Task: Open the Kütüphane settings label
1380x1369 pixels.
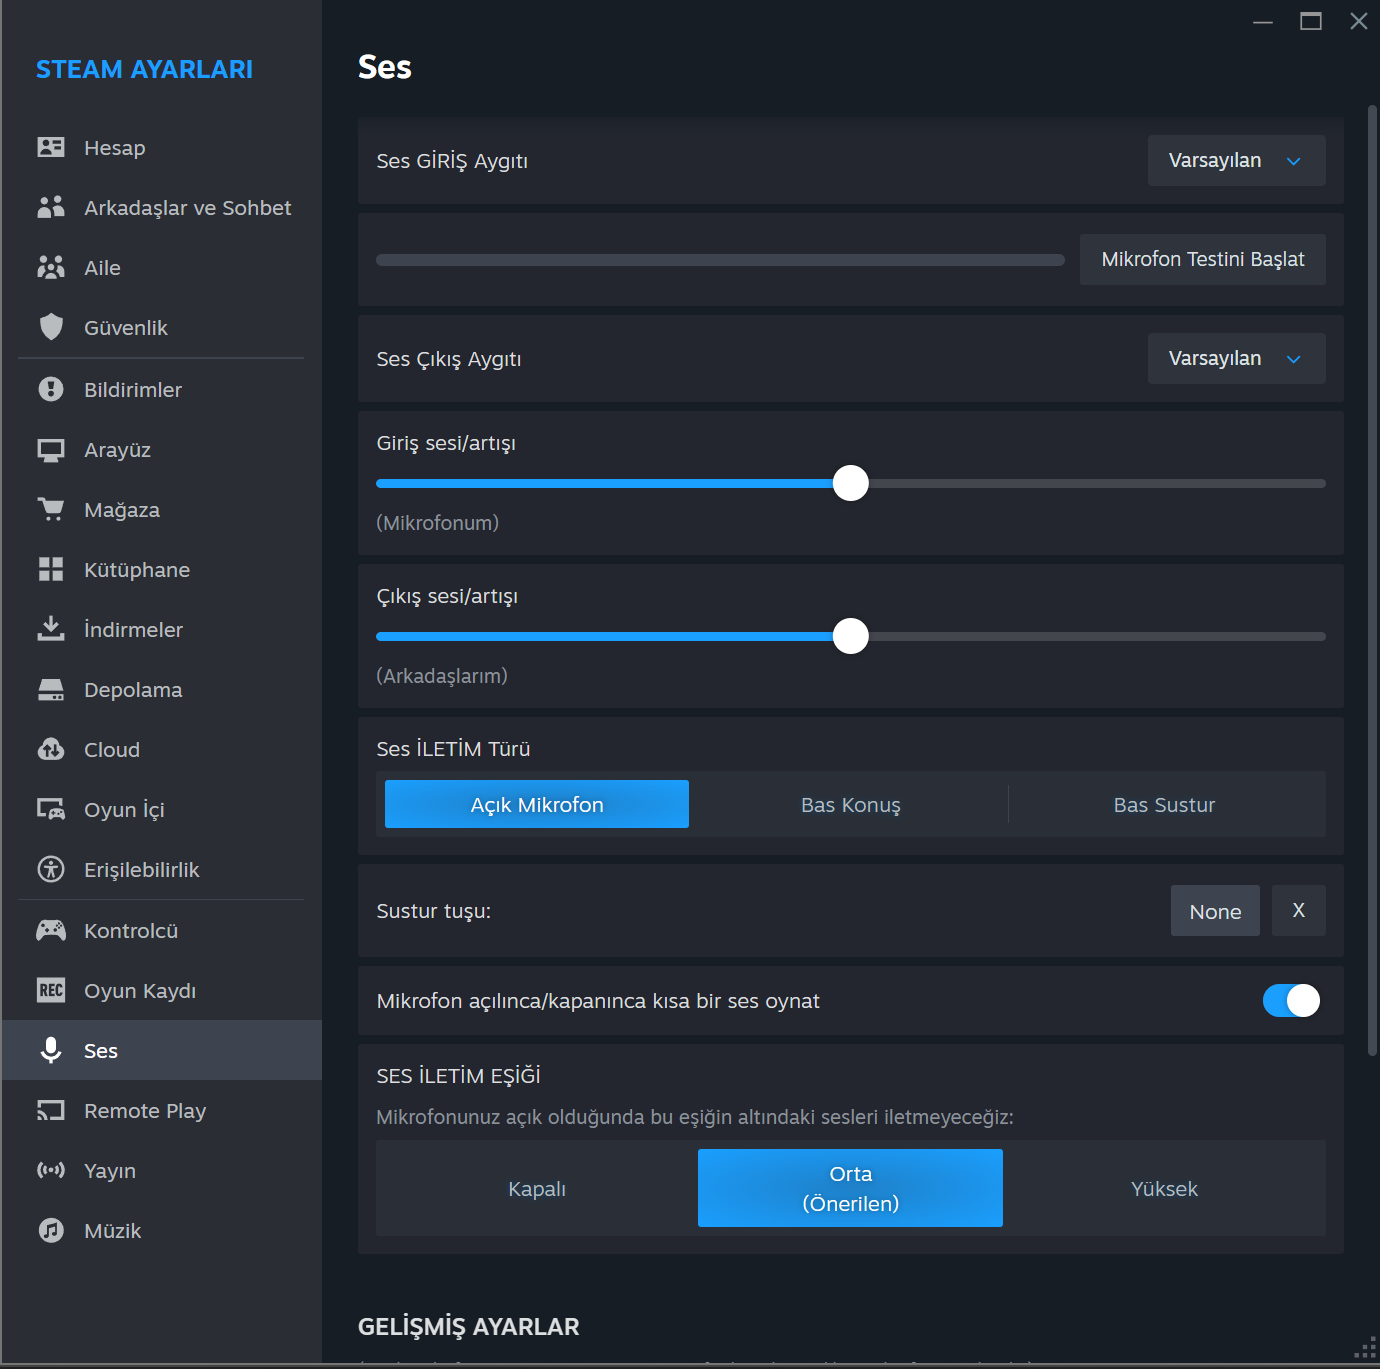Action: coord(137,570)
